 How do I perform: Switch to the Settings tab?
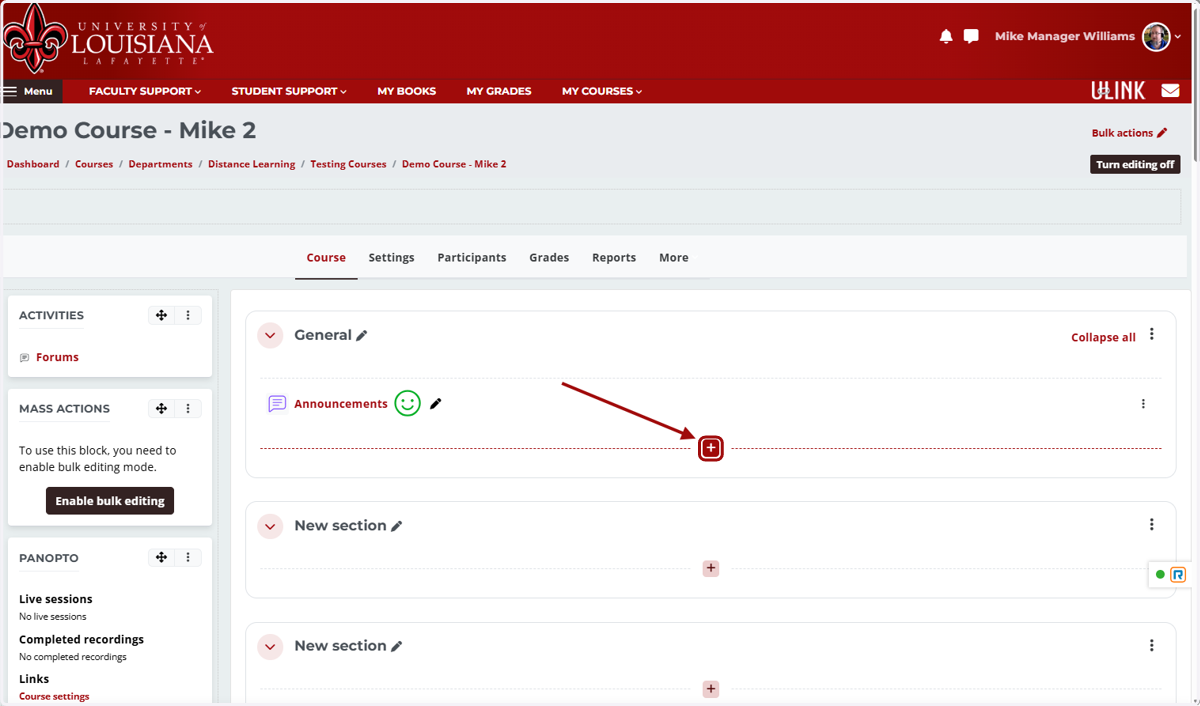(x=391, y=257)
